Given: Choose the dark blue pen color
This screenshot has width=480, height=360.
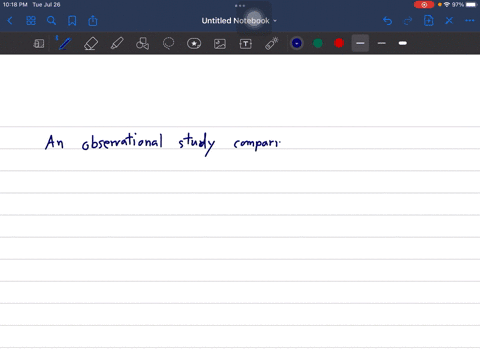Looking at the screenshot, I should tap(297, 43).
